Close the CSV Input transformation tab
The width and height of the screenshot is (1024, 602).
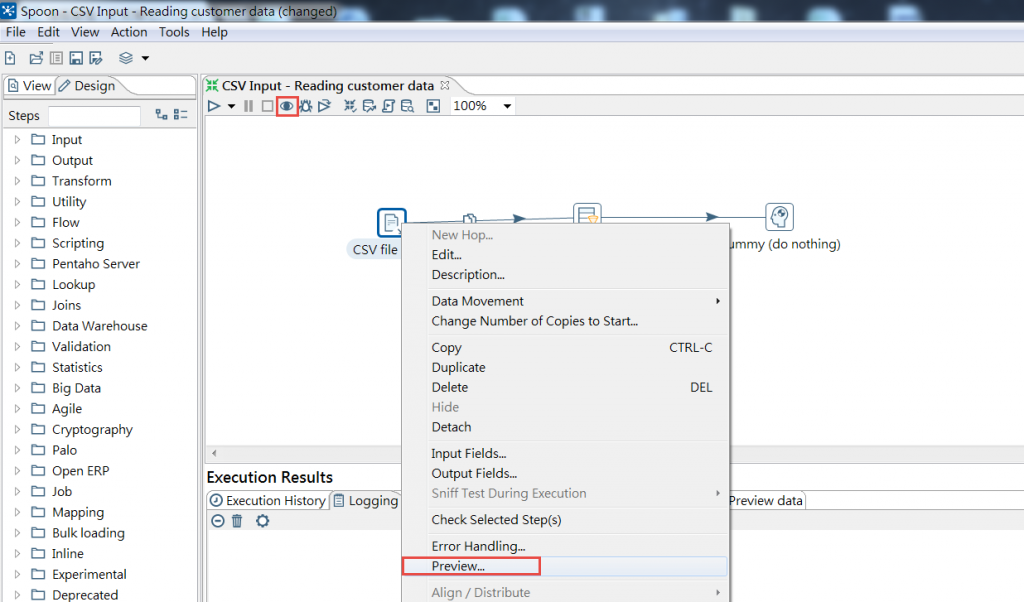(x=445, y=86)
